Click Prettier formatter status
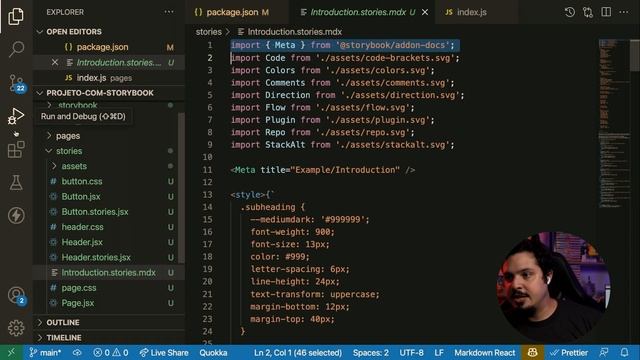Image resolution: width=640 pixels, height=360 pixels. tap(569, 353)
